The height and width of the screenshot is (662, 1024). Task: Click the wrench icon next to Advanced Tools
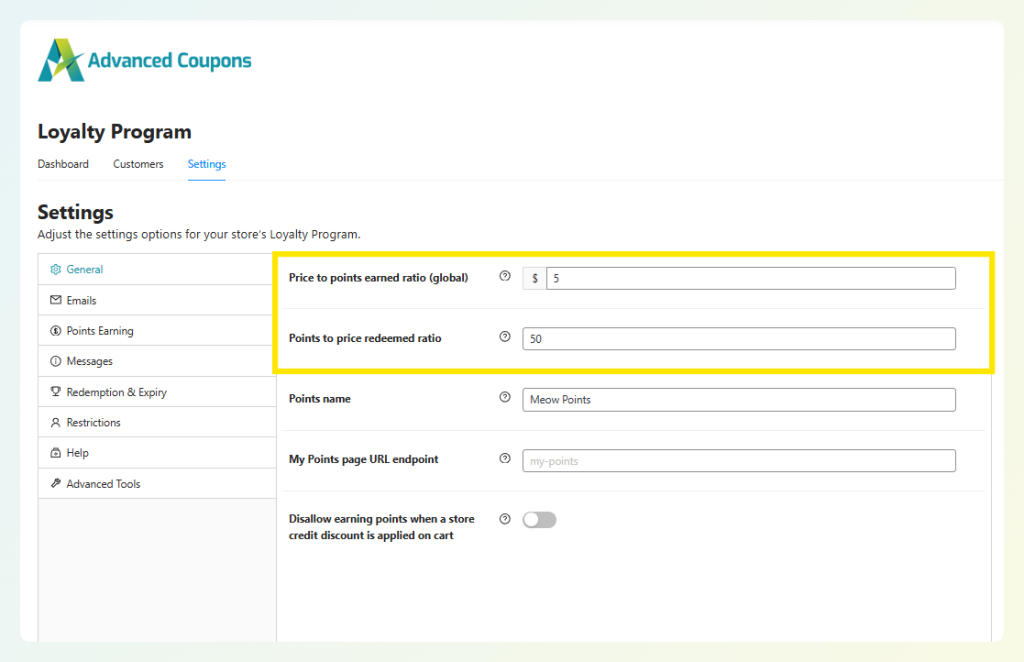pos(55,483)
